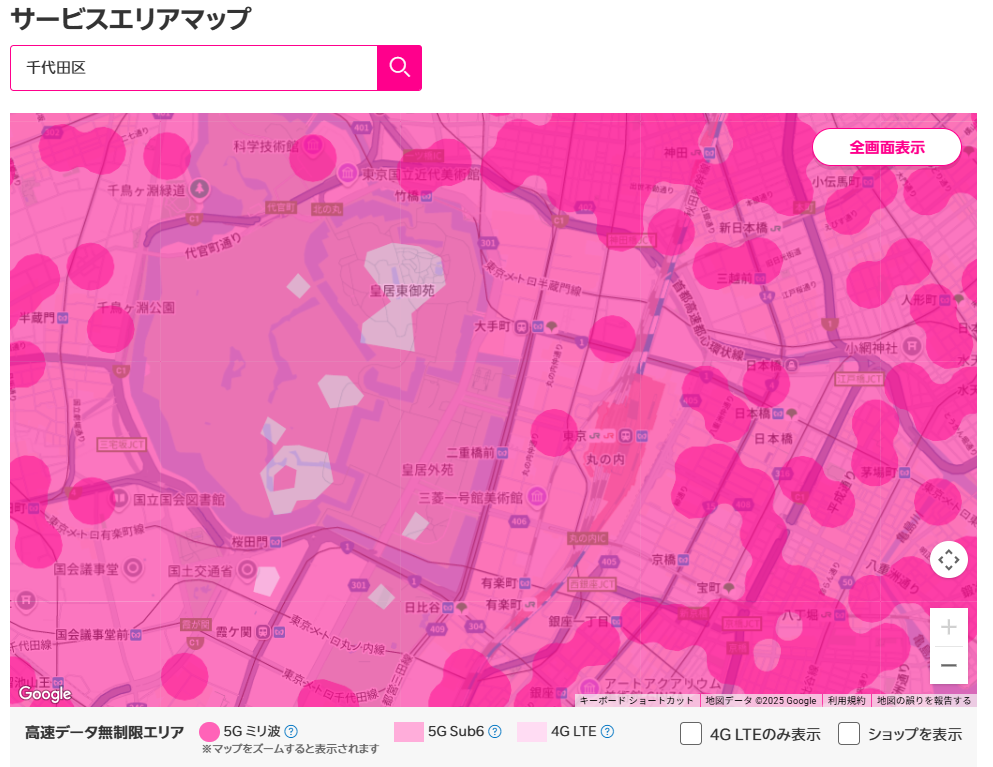Click the 科学技術館 museum marker
Viewport: 993px width, 767px height.
(x=312, y=146)
